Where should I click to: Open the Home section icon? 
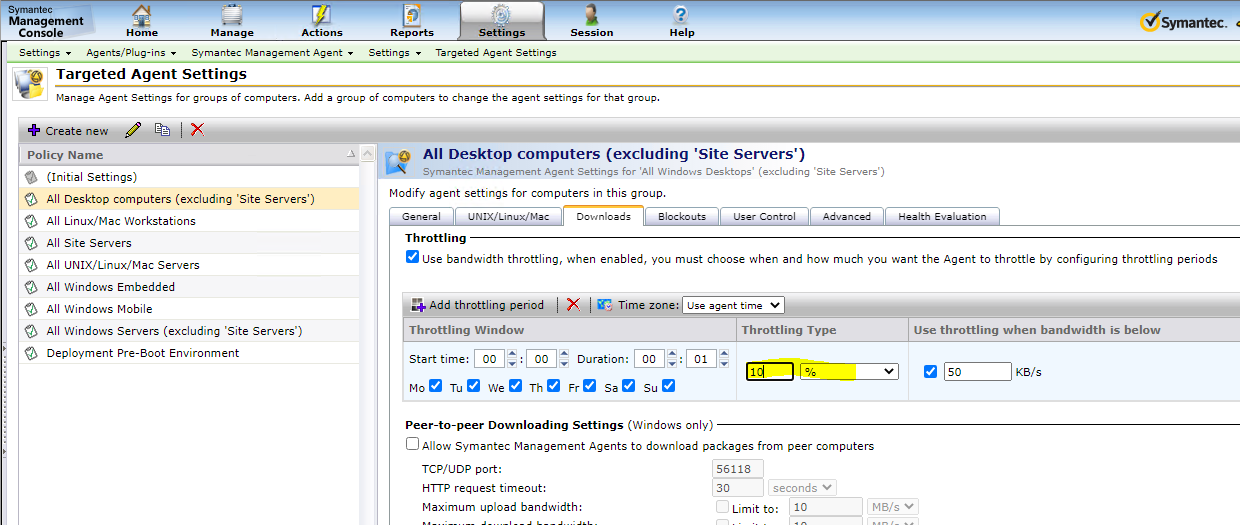tap(142, 15)
